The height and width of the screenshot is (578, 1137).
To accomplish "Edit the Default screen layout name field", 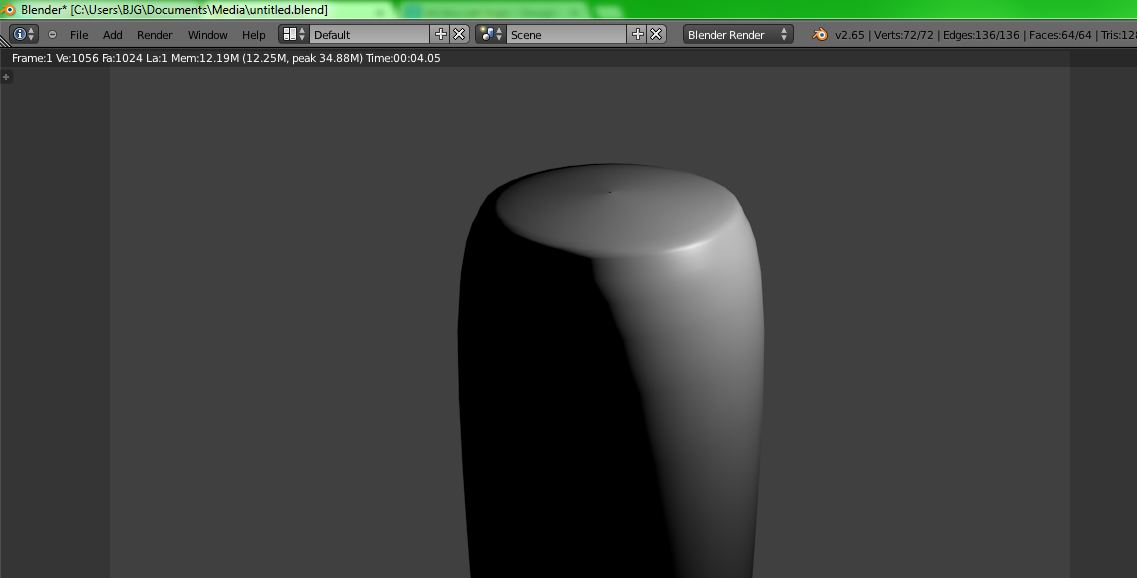I will pos(369,34).
